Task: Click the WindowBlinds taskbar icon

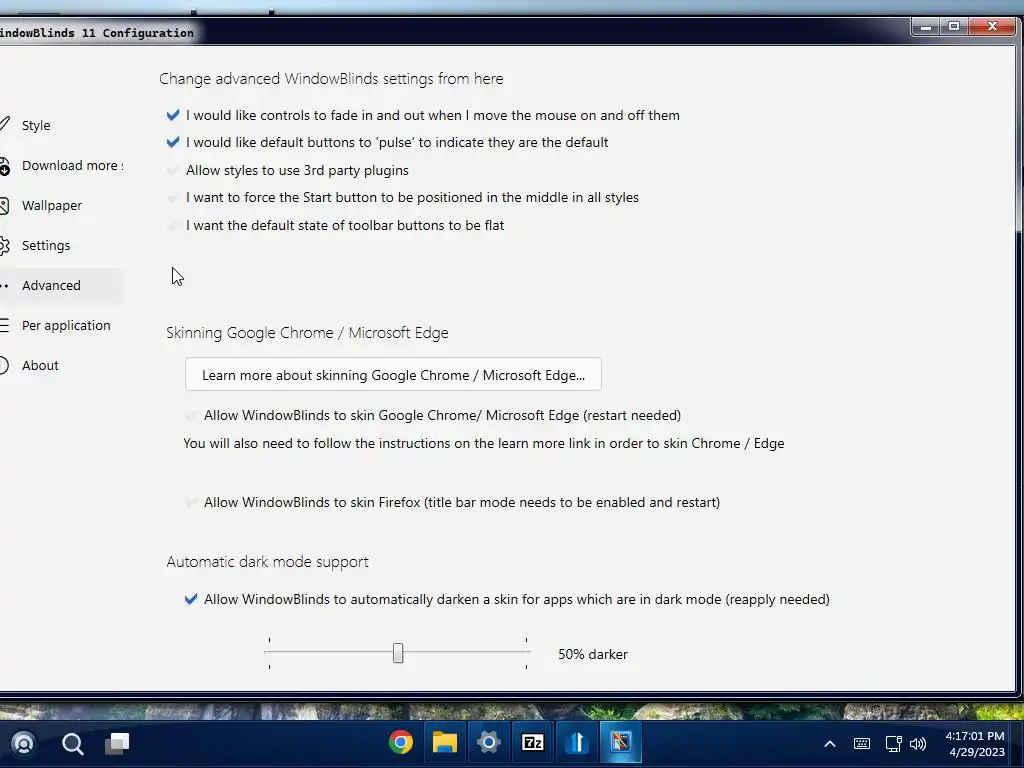Action: click(x=621, y=743)
